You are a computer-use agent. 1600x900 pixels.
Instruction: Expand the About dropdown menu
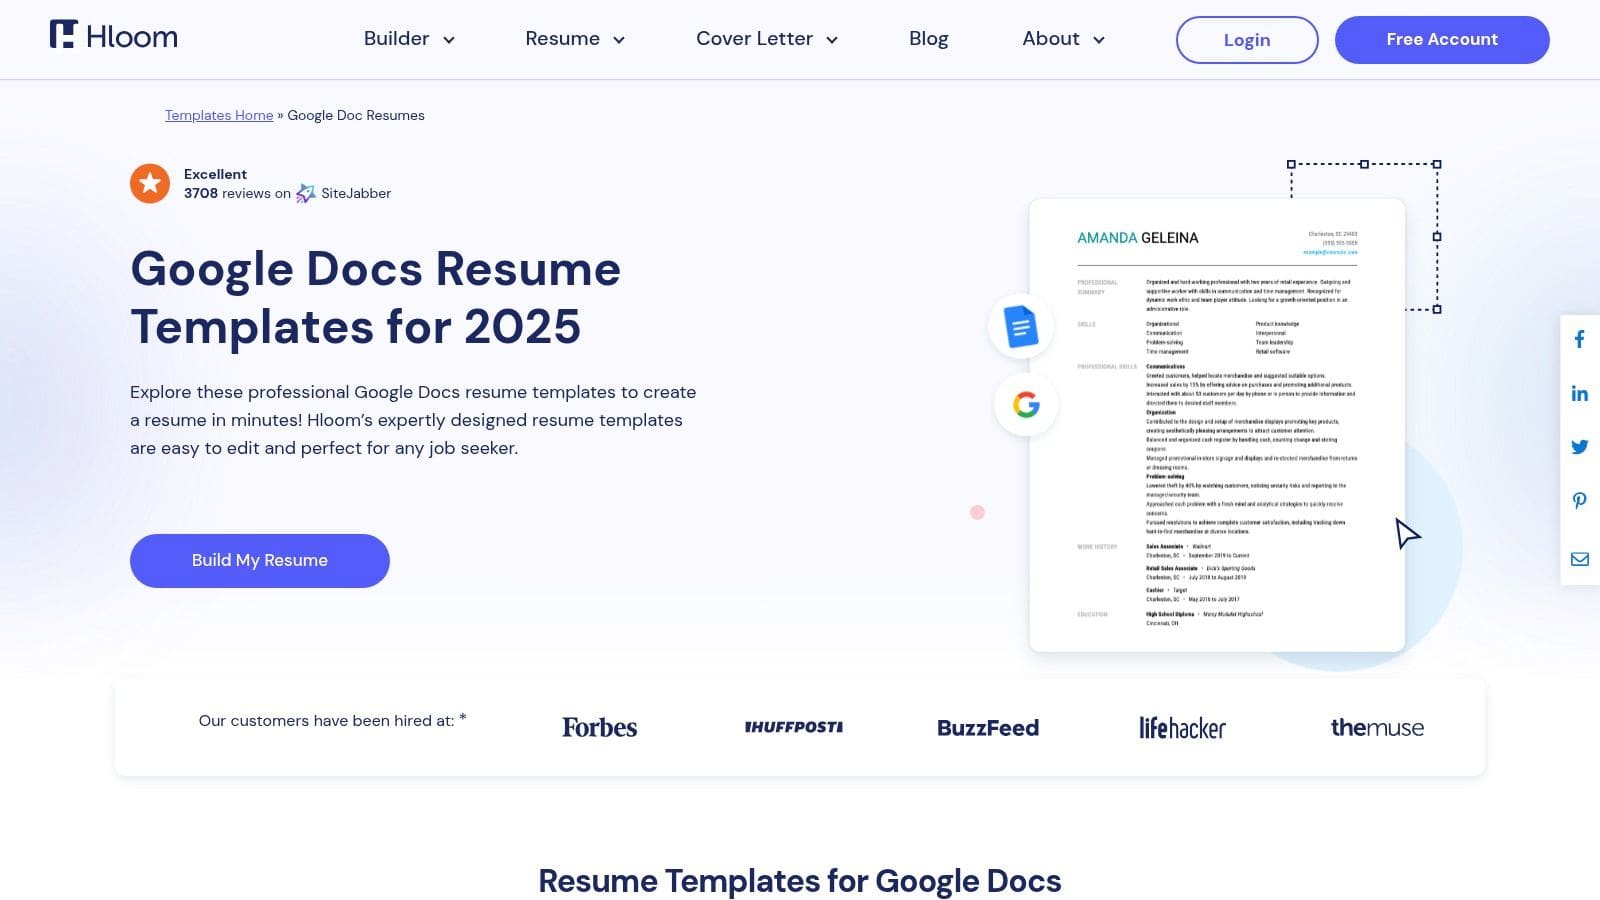1063,39
